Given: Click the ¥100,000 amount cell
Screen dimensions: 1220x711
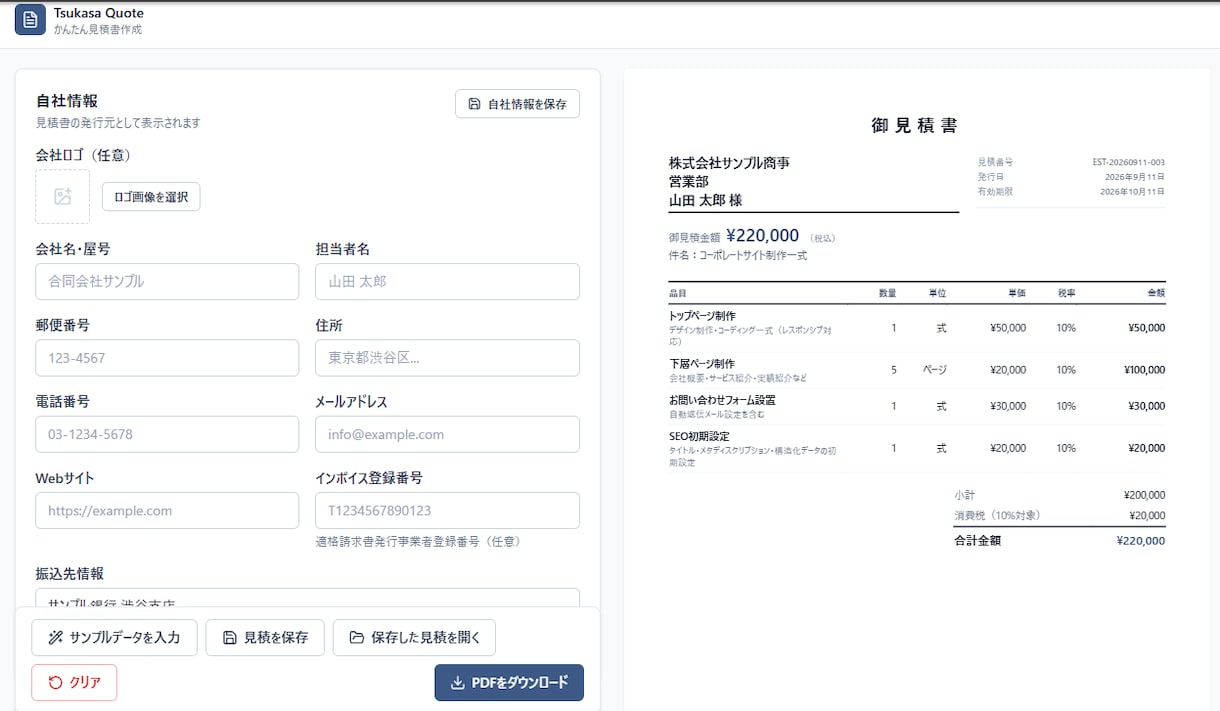Looking at the screenshot, I should coord(1144,370).
